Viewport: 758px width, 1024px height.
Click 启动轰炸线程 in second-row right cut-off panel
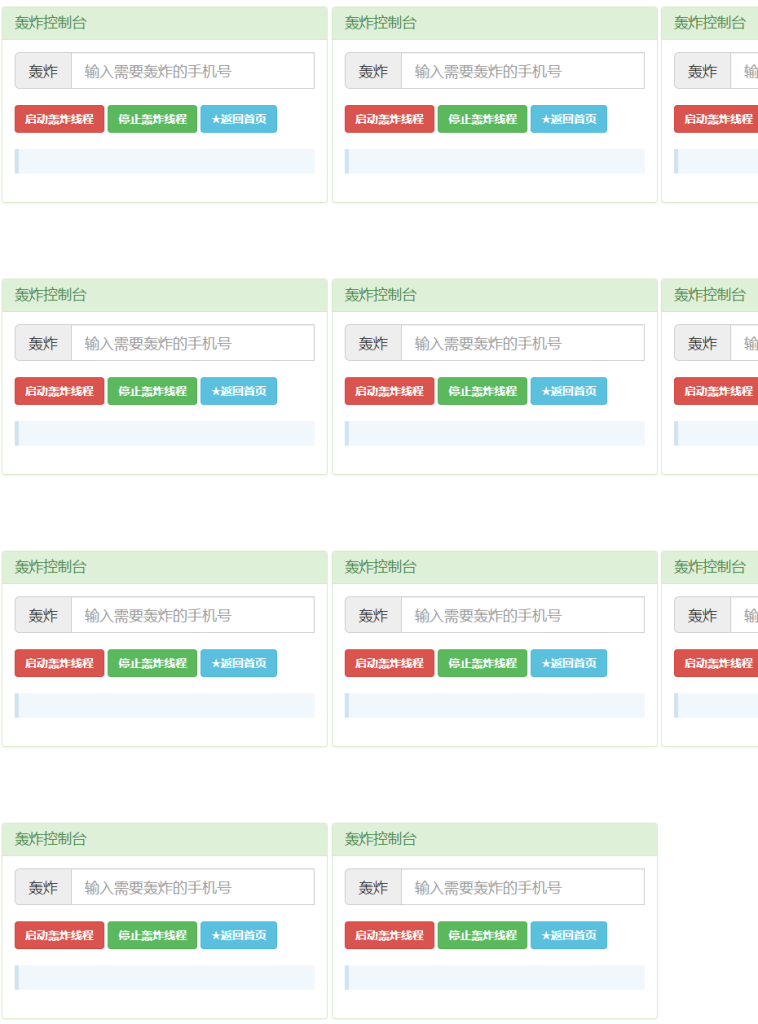pyautogui.click(x=716, y=391)
